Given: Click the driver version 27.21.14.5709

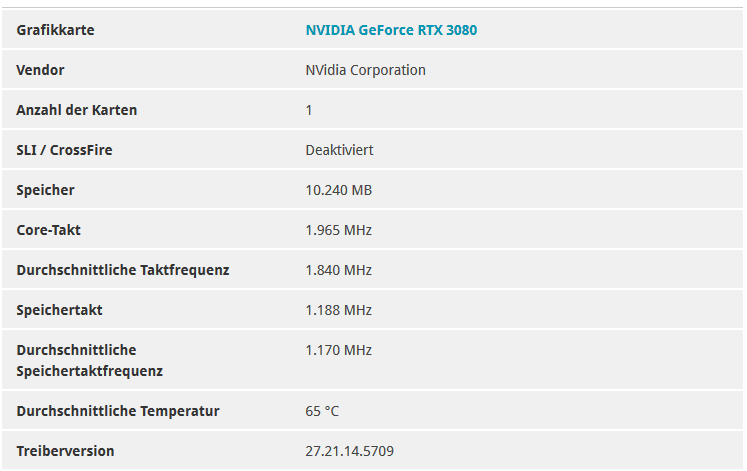Looking at the screenshot, I should point(350,451).
